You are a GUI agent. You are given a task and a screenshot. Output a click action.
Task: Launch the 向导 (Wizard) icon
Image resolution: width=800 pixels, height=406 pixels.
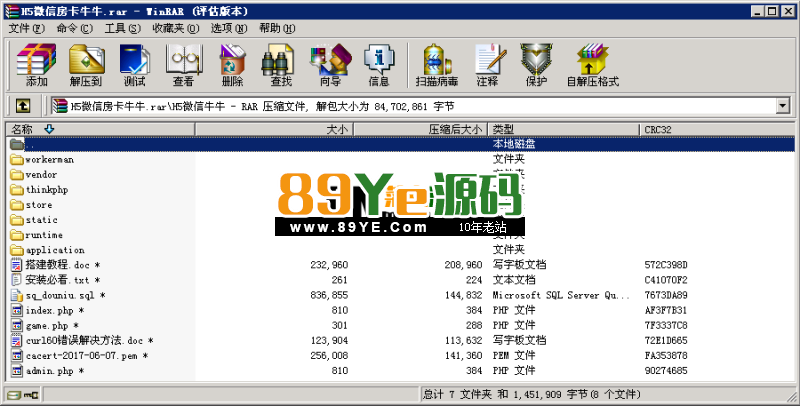[331, 59]
